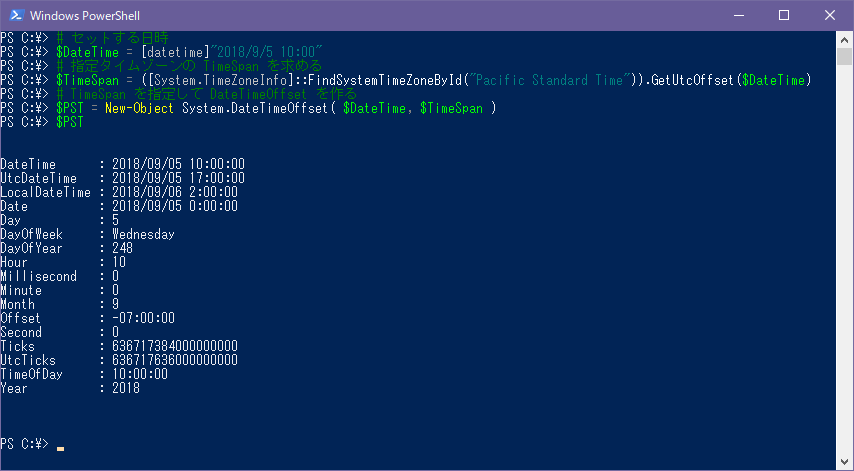854x471 pixels.
Task: Click the UtcDateTime value 17:00:00 line
Action: 178,178
